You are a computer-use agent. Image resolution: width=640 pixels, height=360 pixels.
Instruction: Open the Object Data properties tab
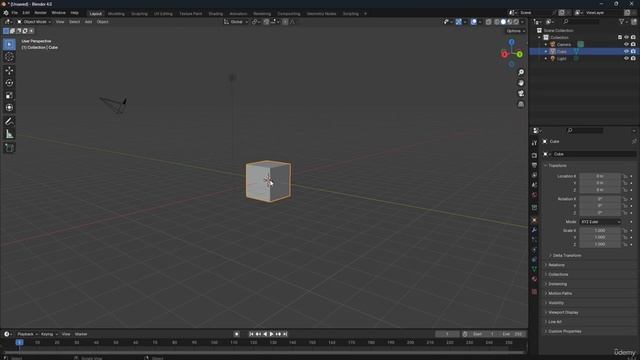point(534,269)
